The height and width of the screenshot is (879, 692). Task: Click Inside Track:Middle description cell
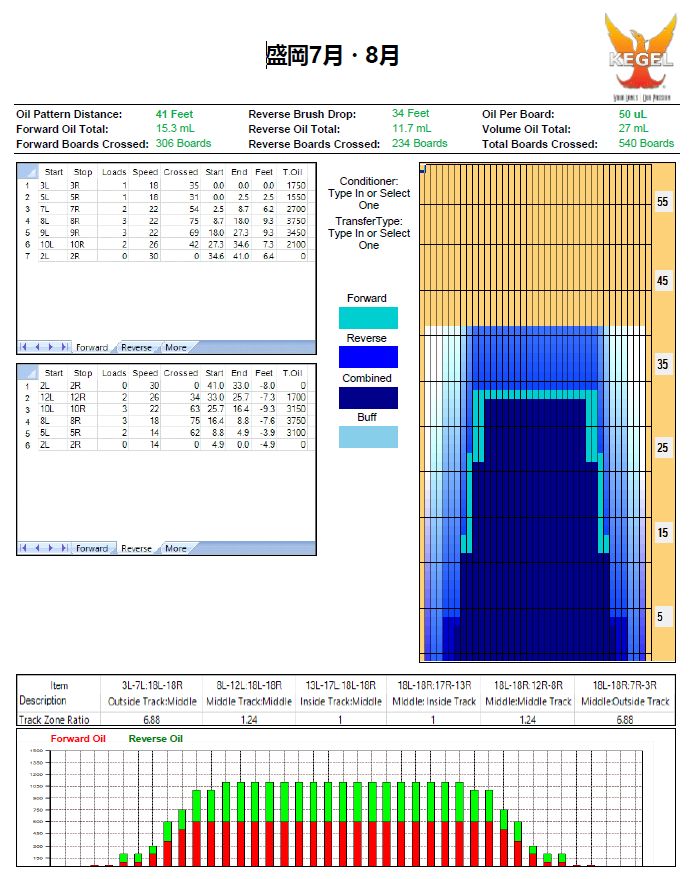340,701
